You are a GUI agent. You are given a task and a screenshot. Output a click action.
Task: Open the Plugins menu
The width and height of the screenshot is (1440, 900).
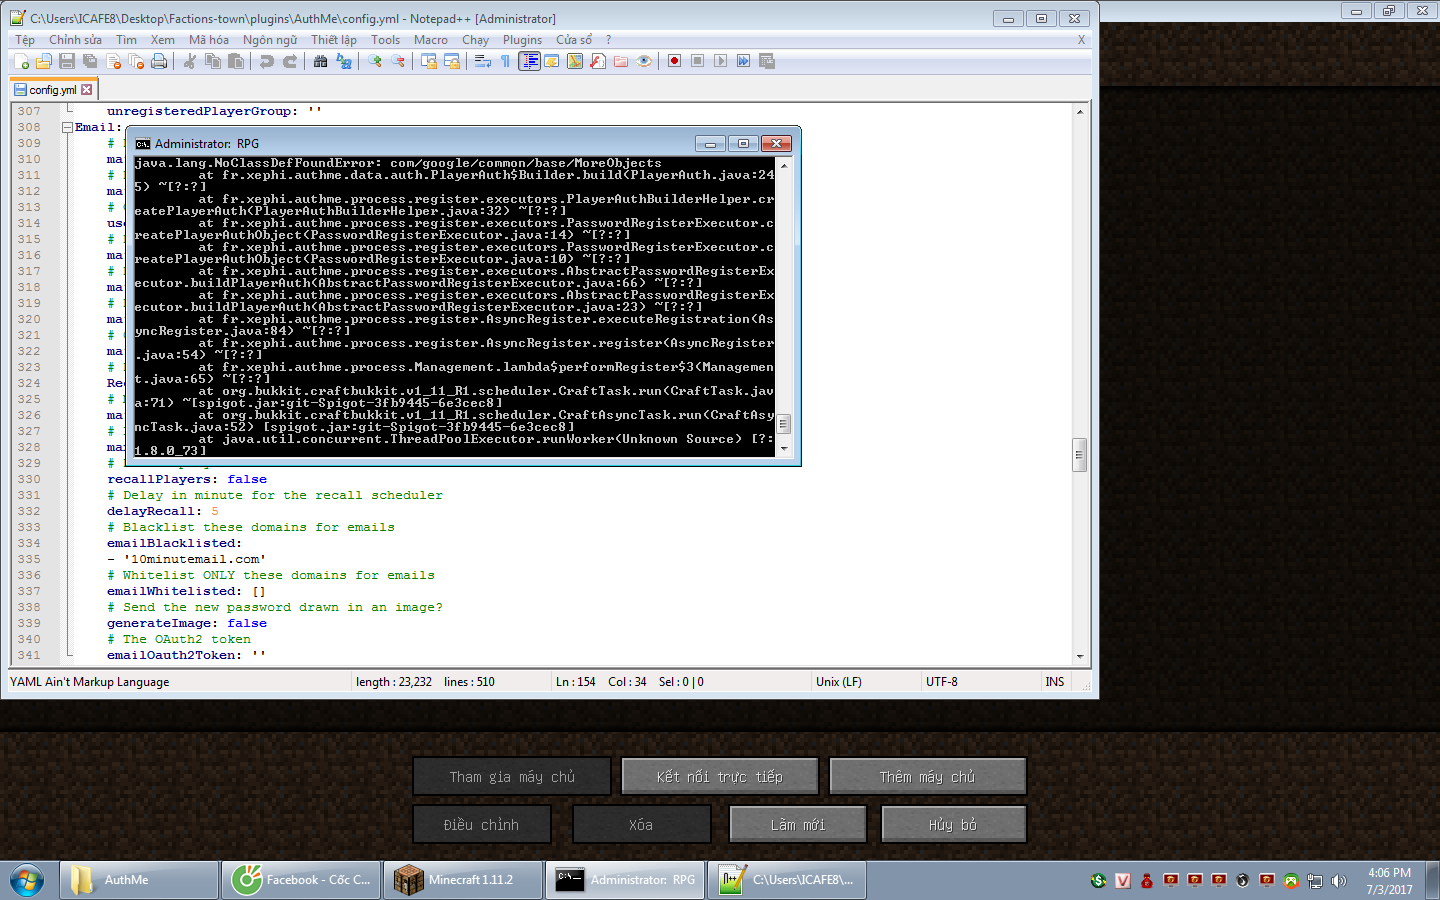click(522, 40)
